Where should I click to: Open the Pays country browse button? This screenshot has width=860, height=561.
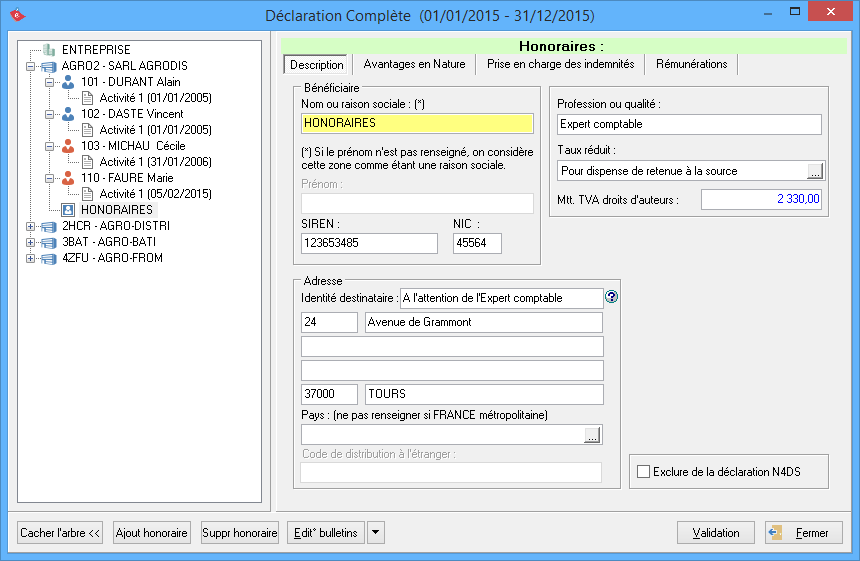click(x=592, y=435)
